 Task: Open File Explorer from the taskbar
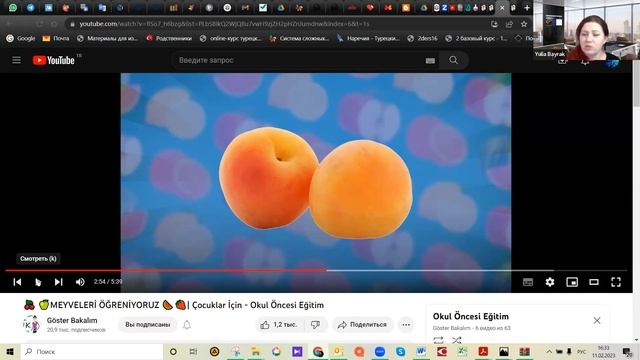(256, 351)
